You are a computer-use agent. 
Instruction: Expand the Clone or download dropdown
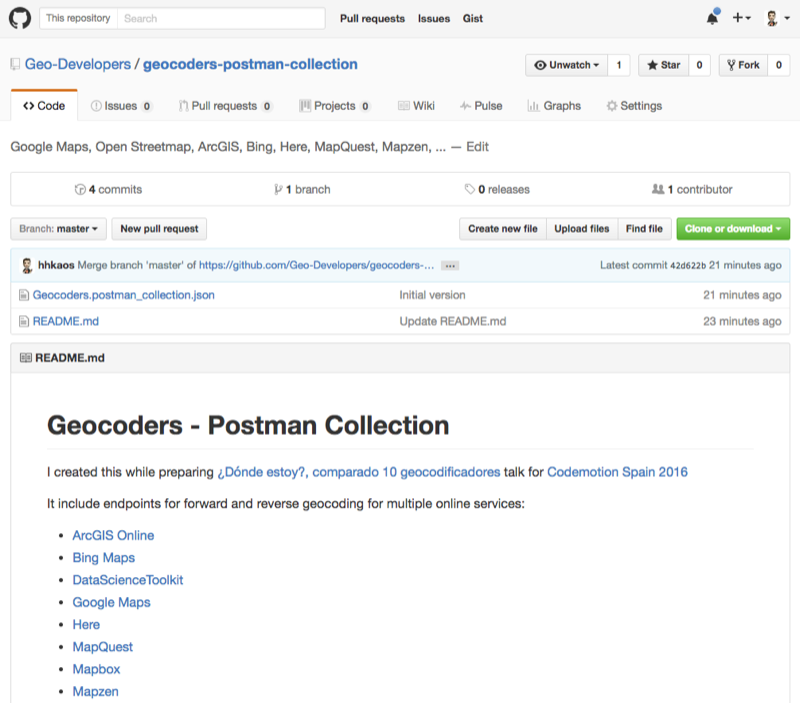(x=733, y=229)
